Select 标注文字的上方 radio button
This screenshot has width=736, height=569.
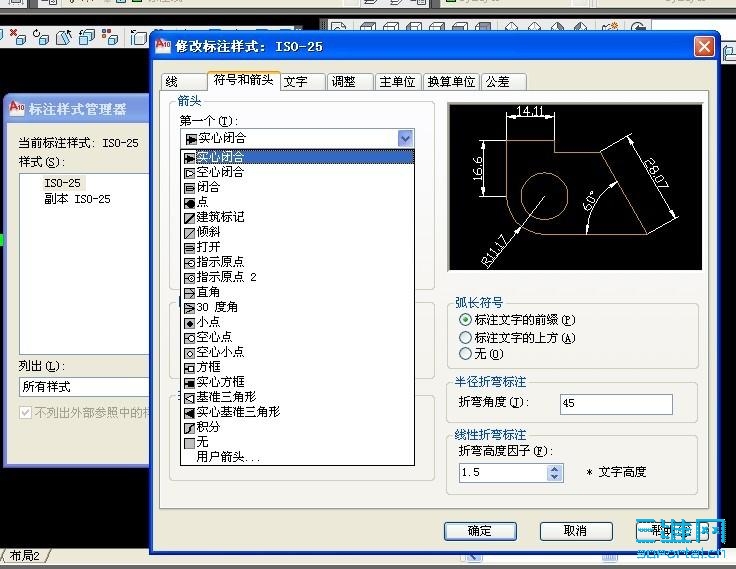[x=465, y=338]
